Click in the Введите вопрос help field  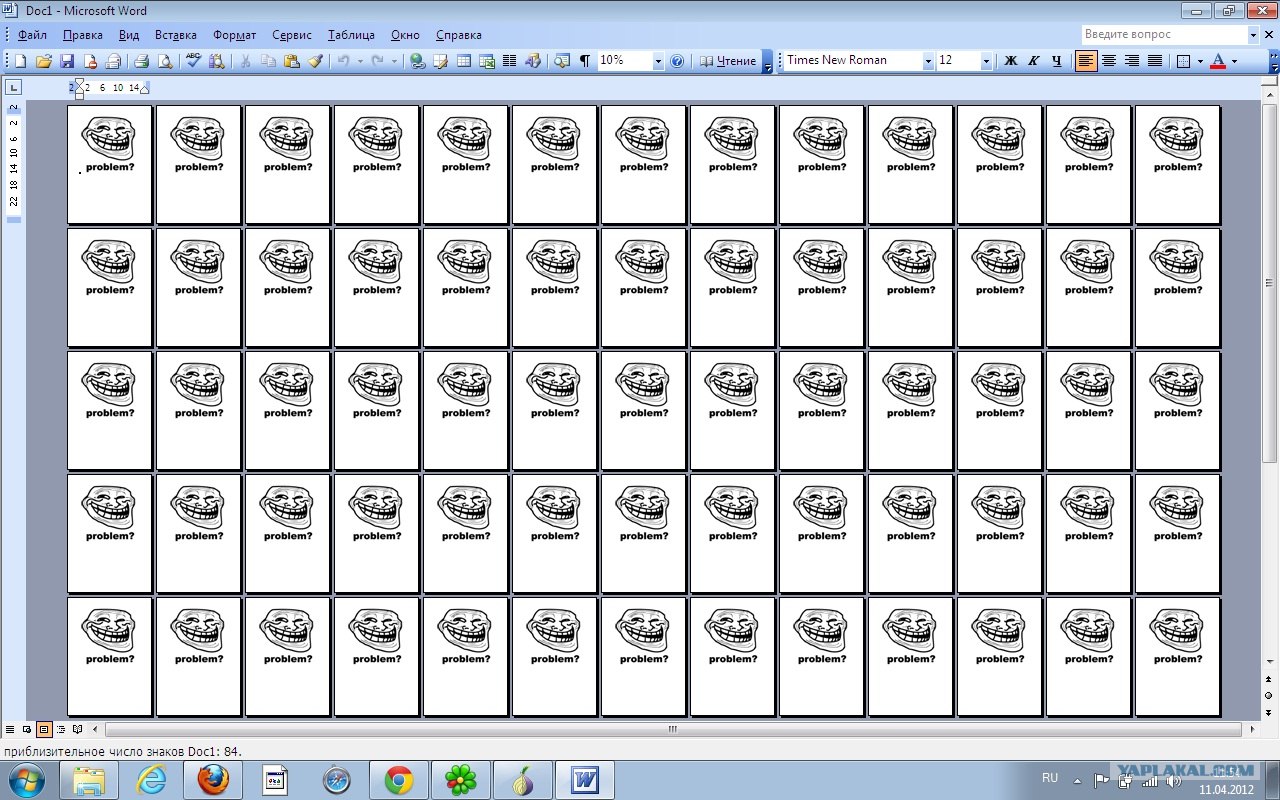[x=1164, y=35]
